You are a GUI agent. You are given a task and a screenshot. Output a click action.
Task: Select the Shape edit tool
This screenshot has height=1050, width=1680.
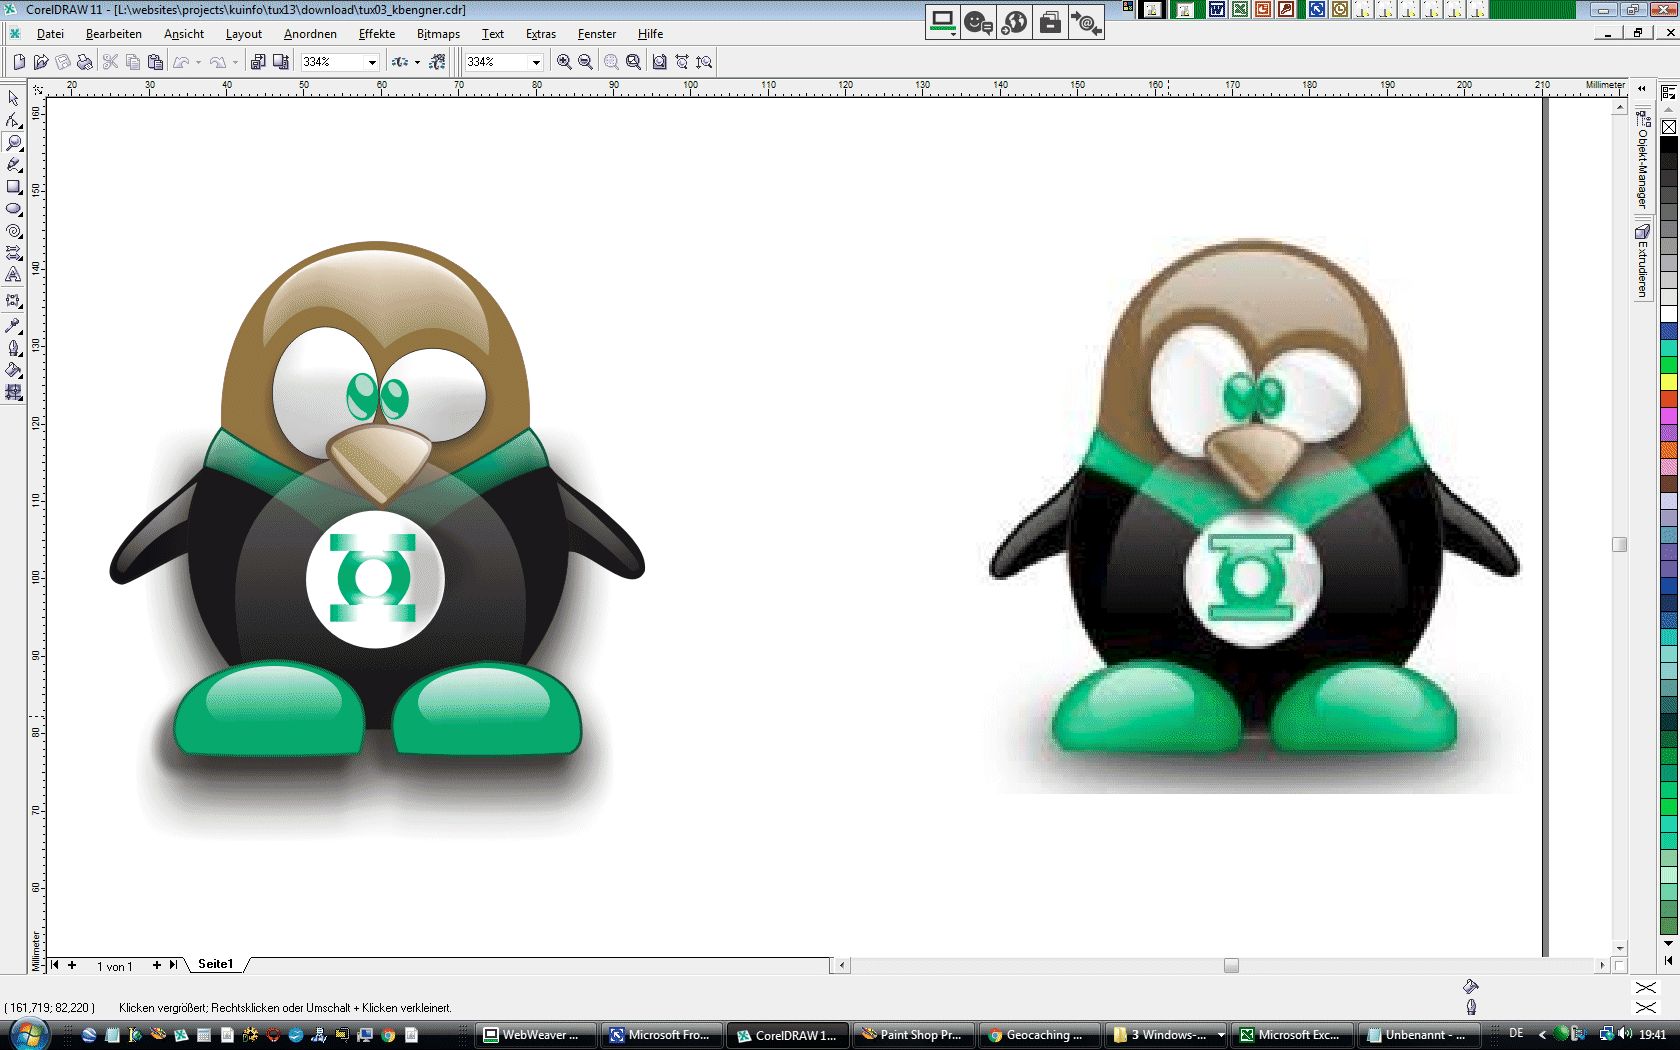click(x=13, y=120)
